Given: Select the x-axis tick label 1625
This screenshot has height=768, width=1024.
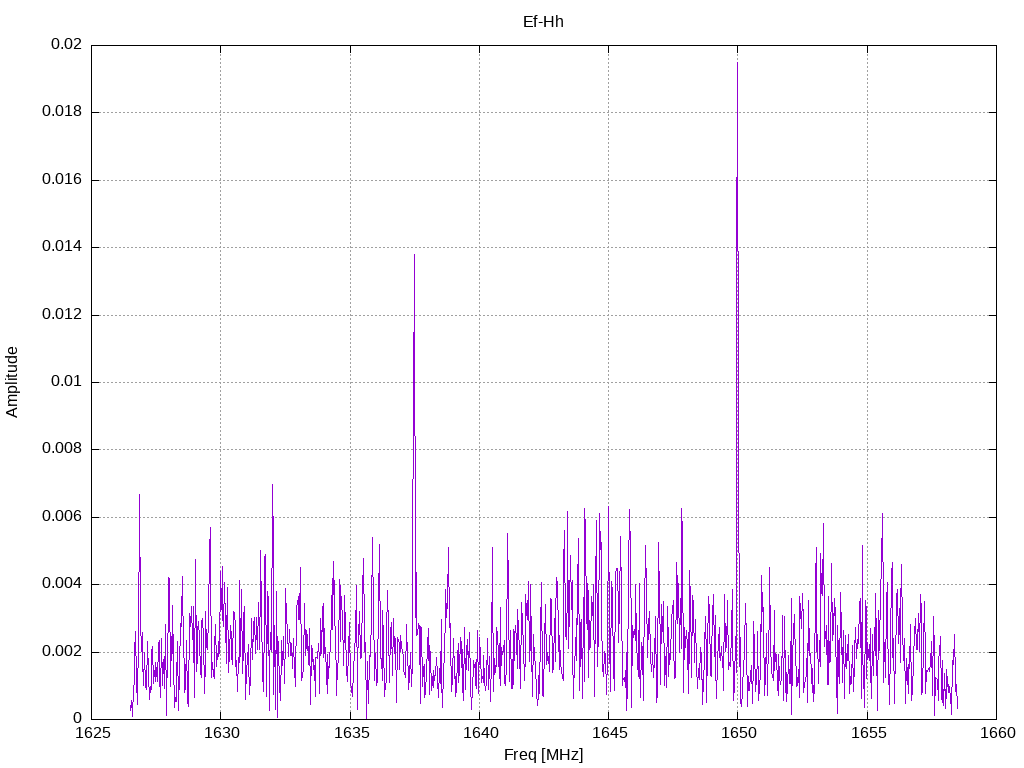Looking at the screenshot, I should pos(92,733).
